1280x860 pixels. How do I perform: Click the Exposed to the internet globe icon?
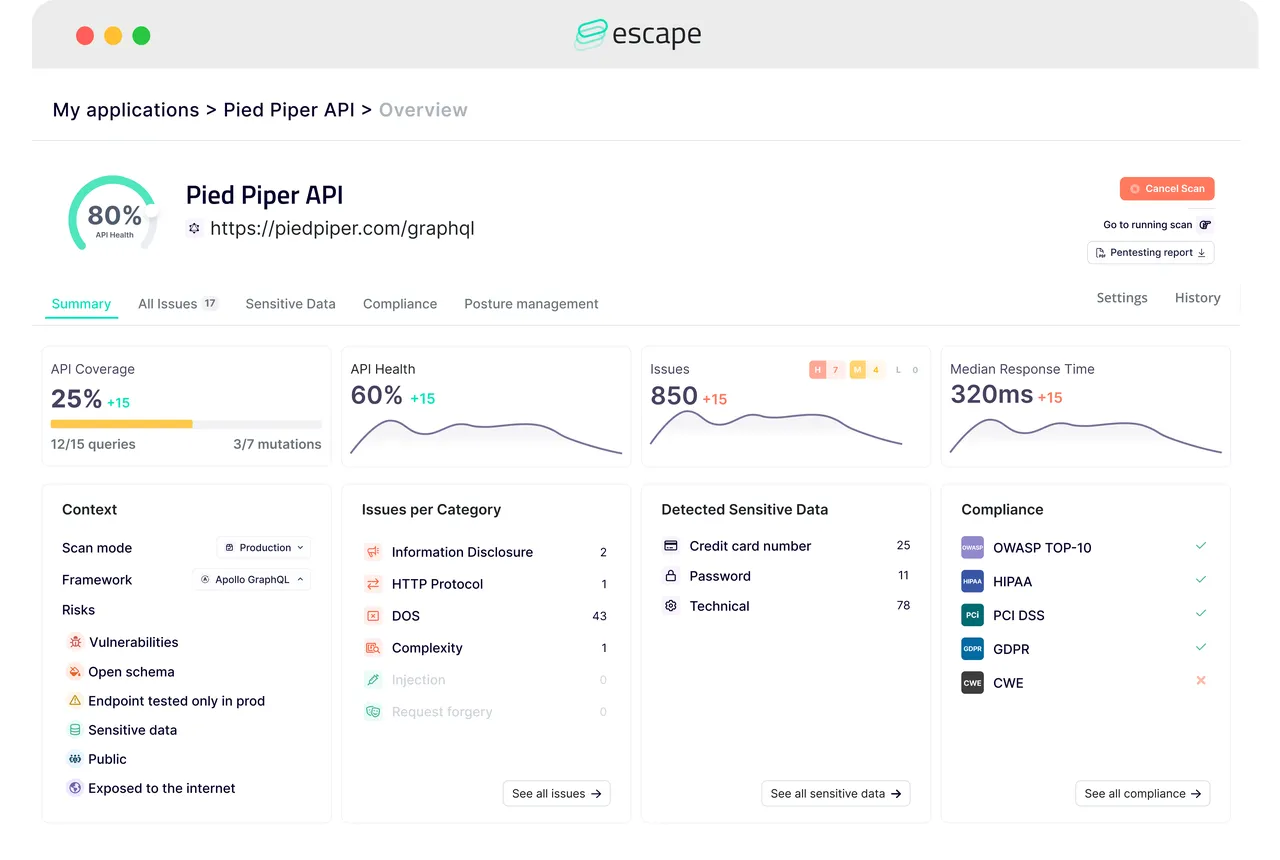pyautogui.click(x=75, y=788)
